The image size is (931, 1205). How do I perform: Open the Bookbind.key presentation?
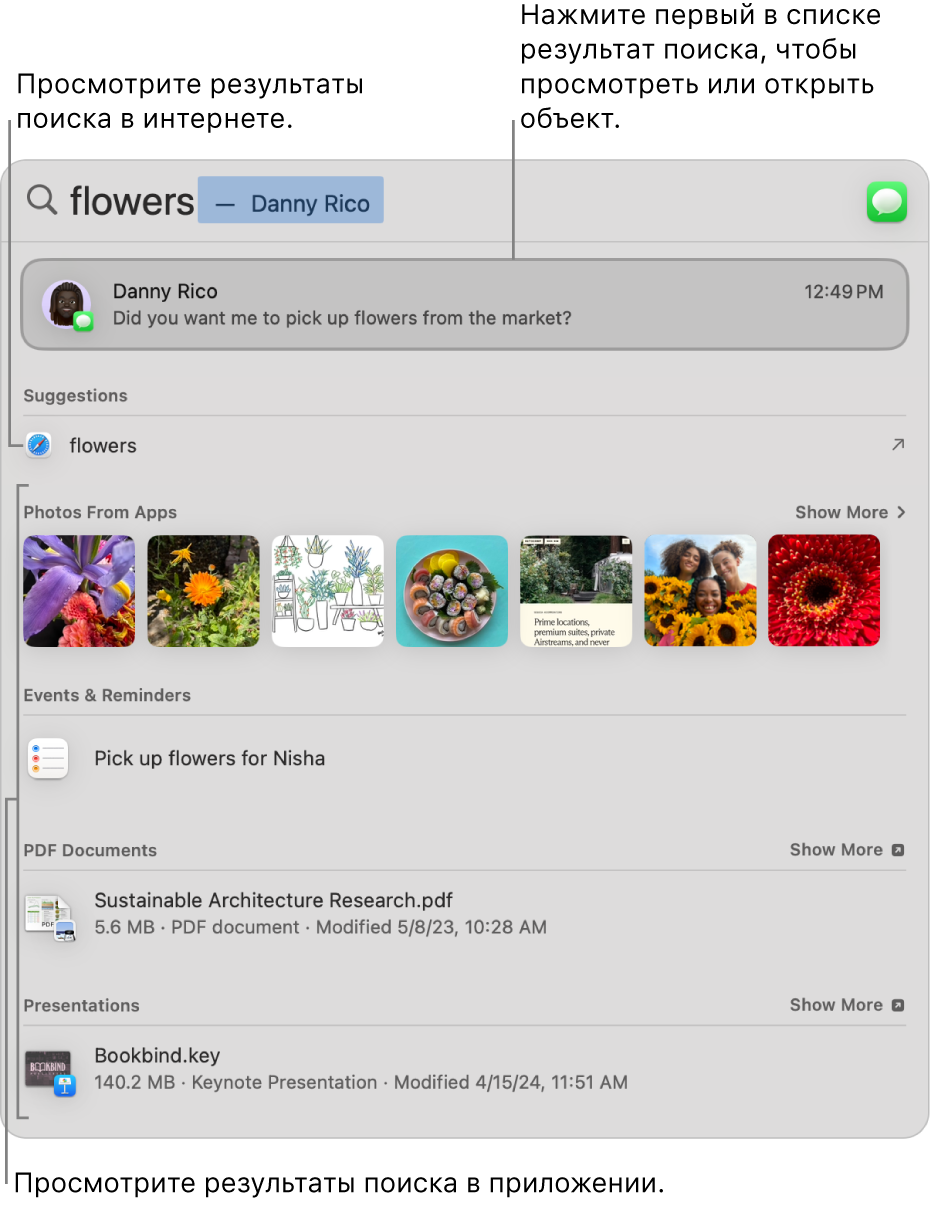point(465,1069)
